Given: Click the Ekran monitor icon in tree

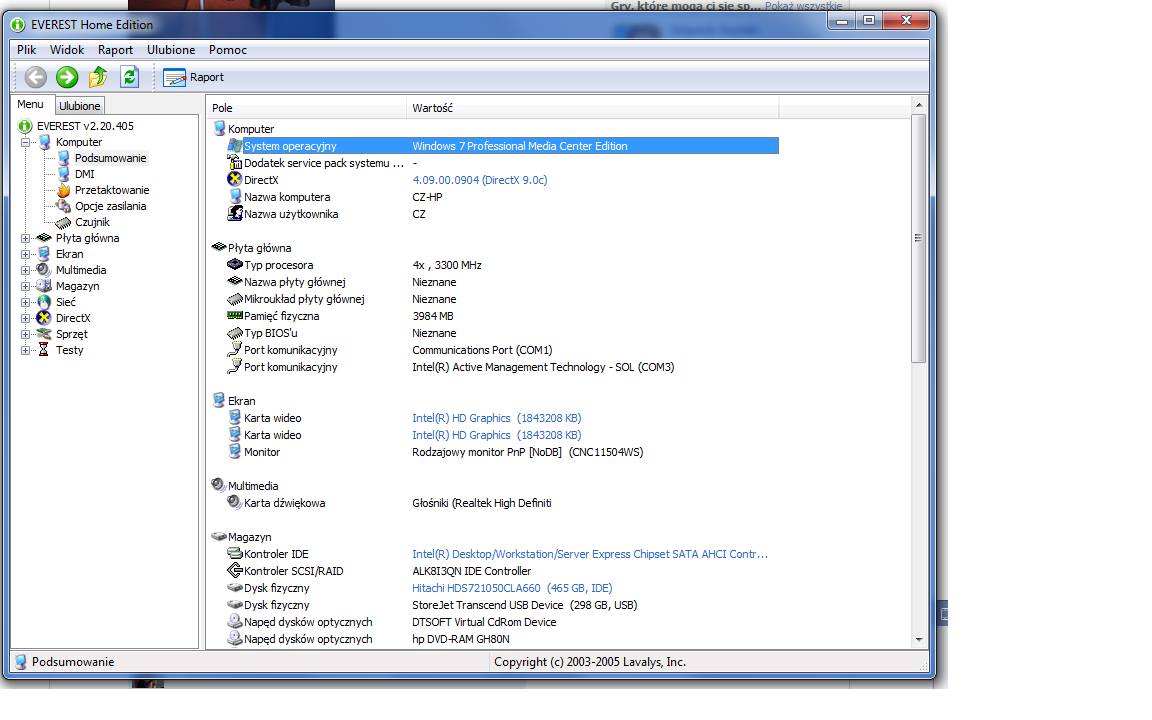Looking at the screenshot, I should coord(43,254).
